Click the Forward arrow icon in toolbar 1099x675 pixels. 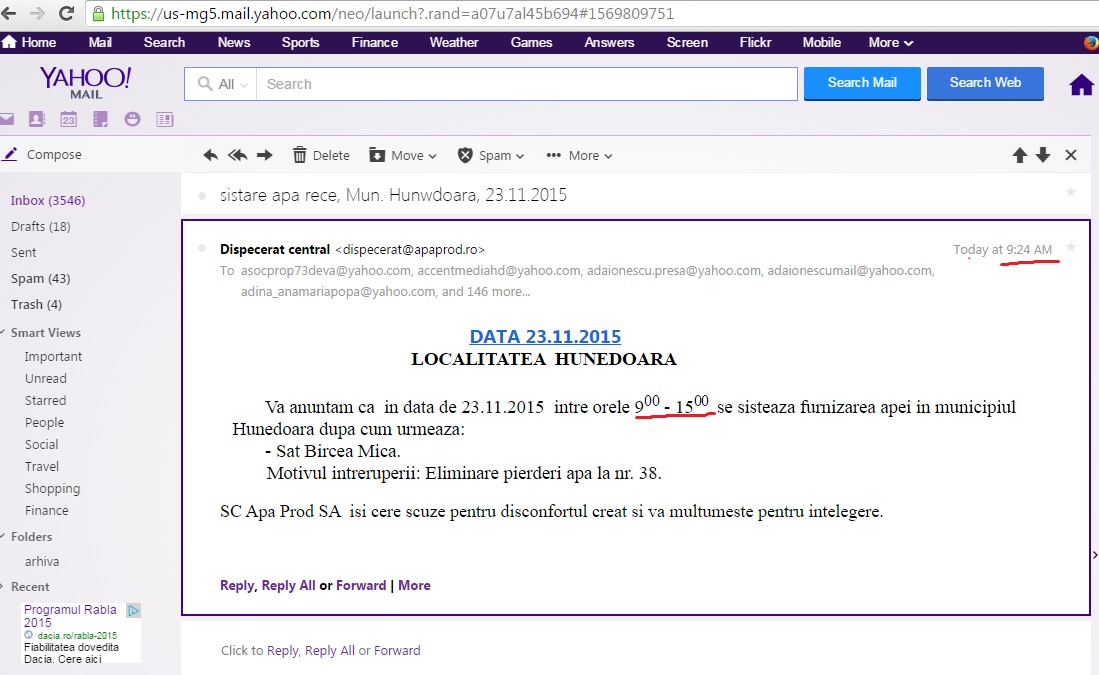[x=265, y=155]
